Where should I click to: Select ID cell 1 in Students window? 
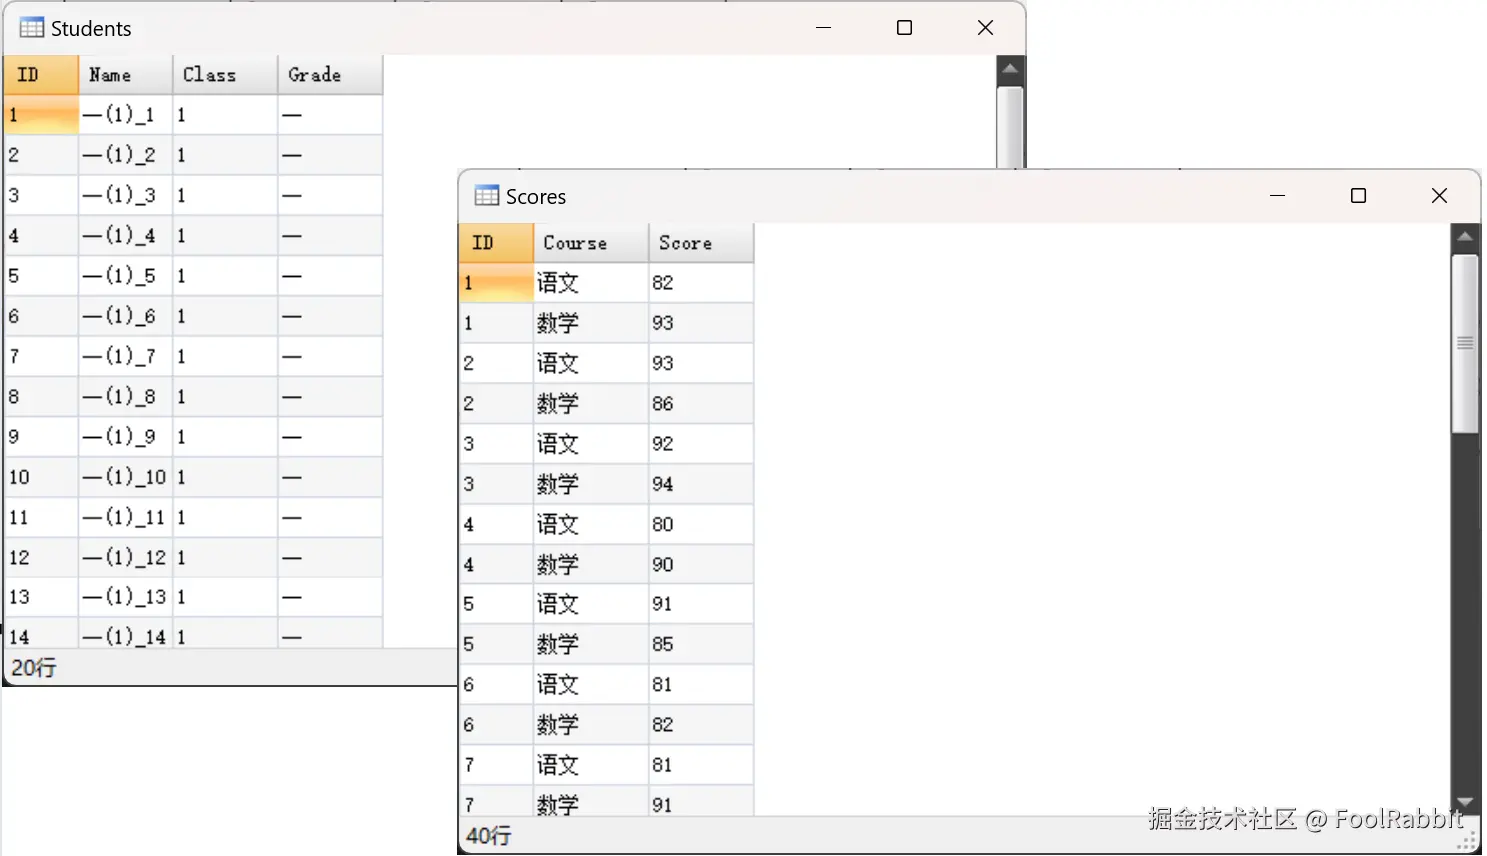point(41,115)
